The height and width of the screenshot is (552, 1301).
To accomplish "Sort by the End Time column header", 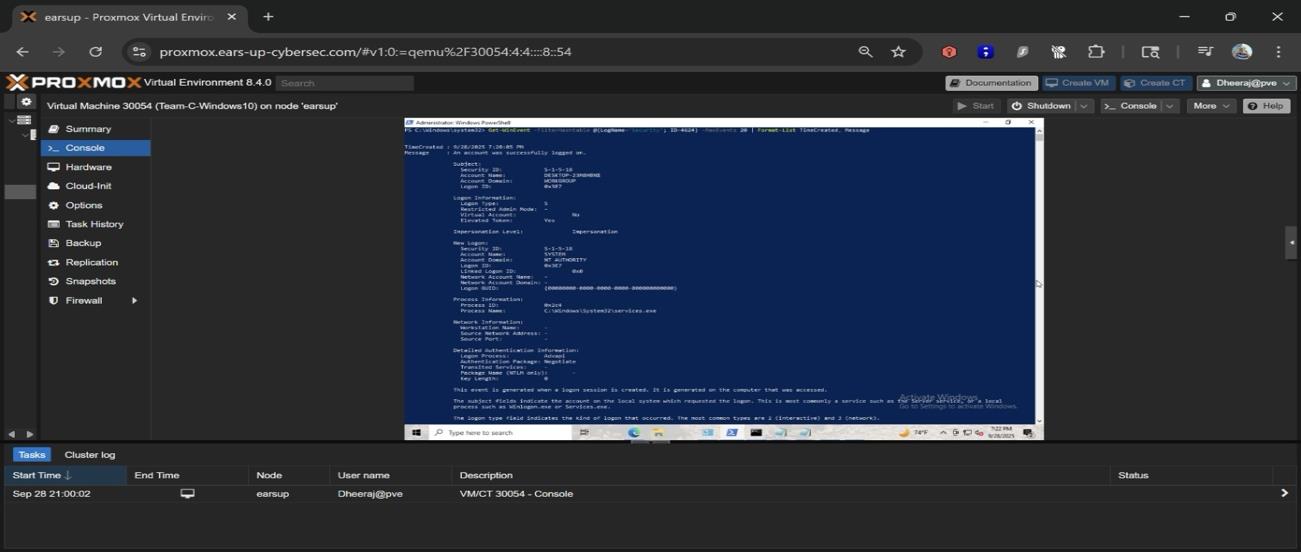I will [186, 475].
